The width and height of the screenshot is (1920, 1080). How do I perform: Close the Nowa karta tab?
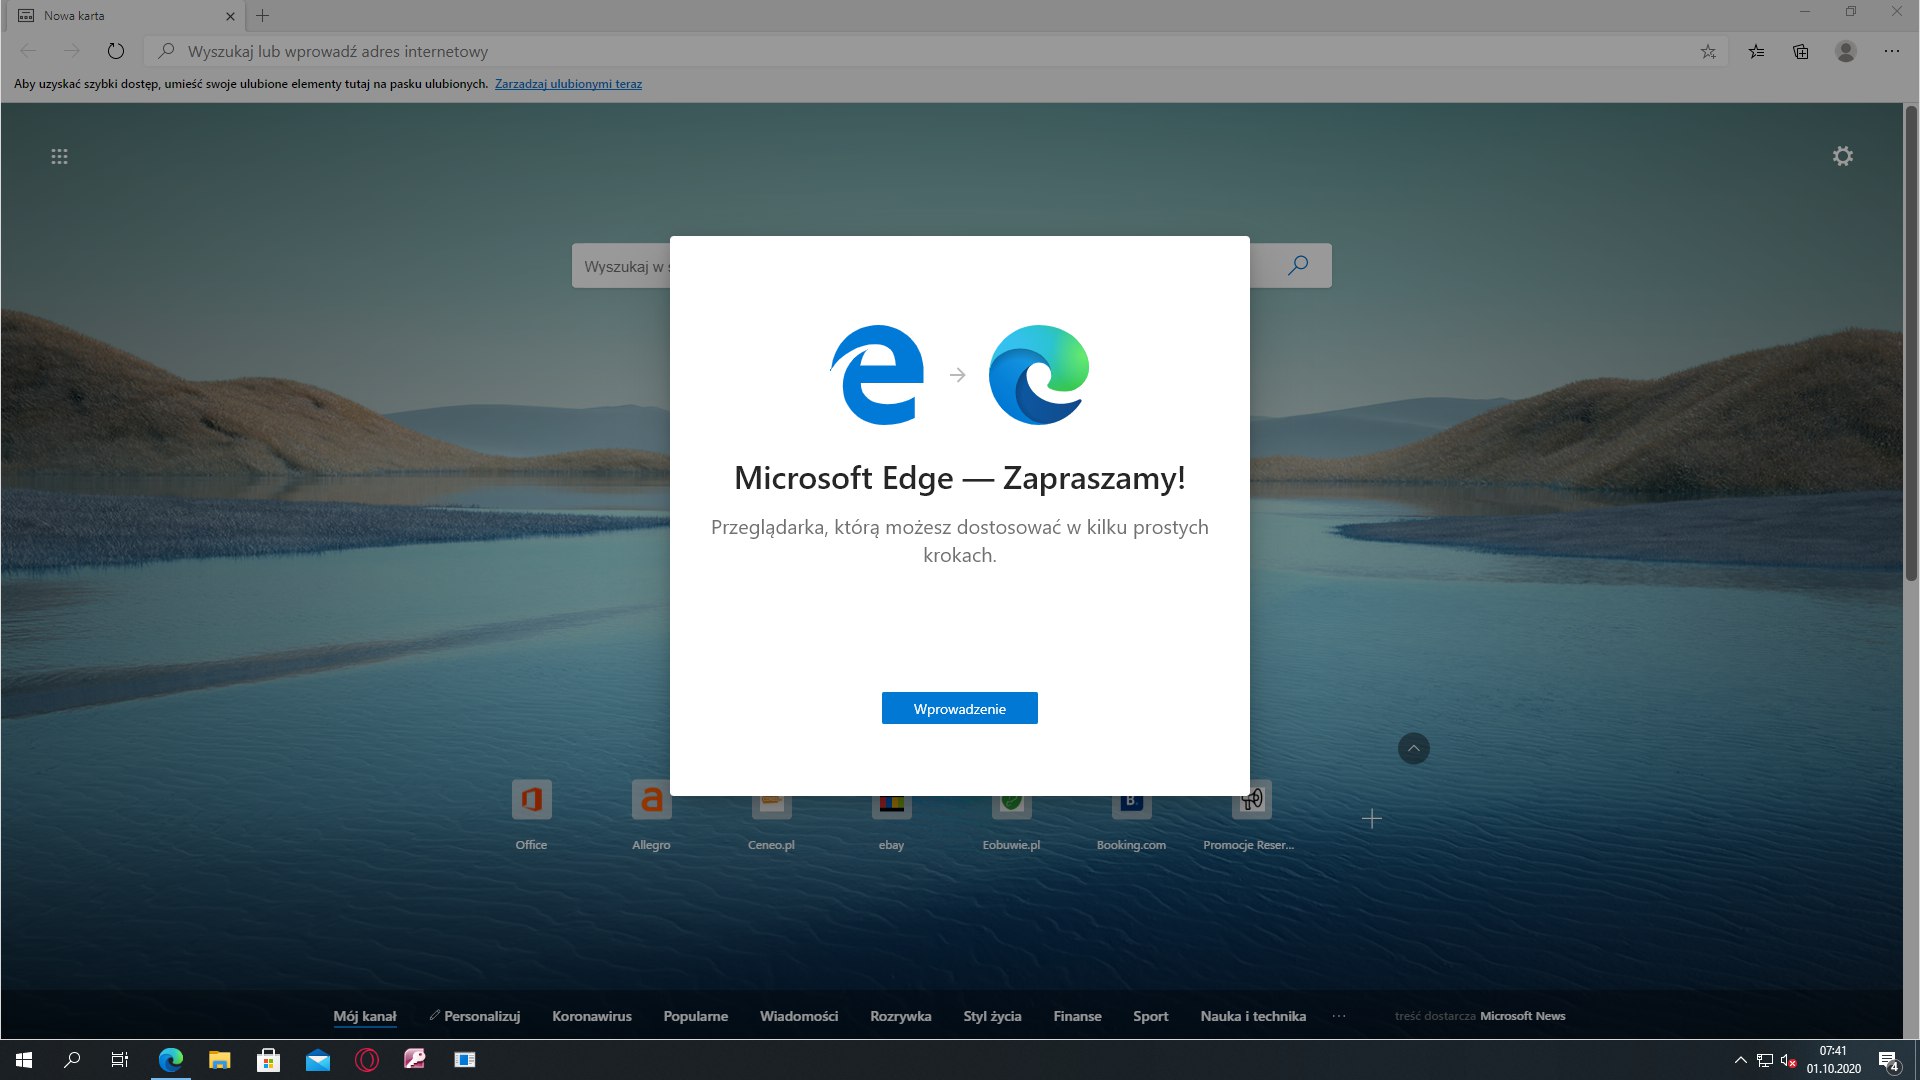230,16
